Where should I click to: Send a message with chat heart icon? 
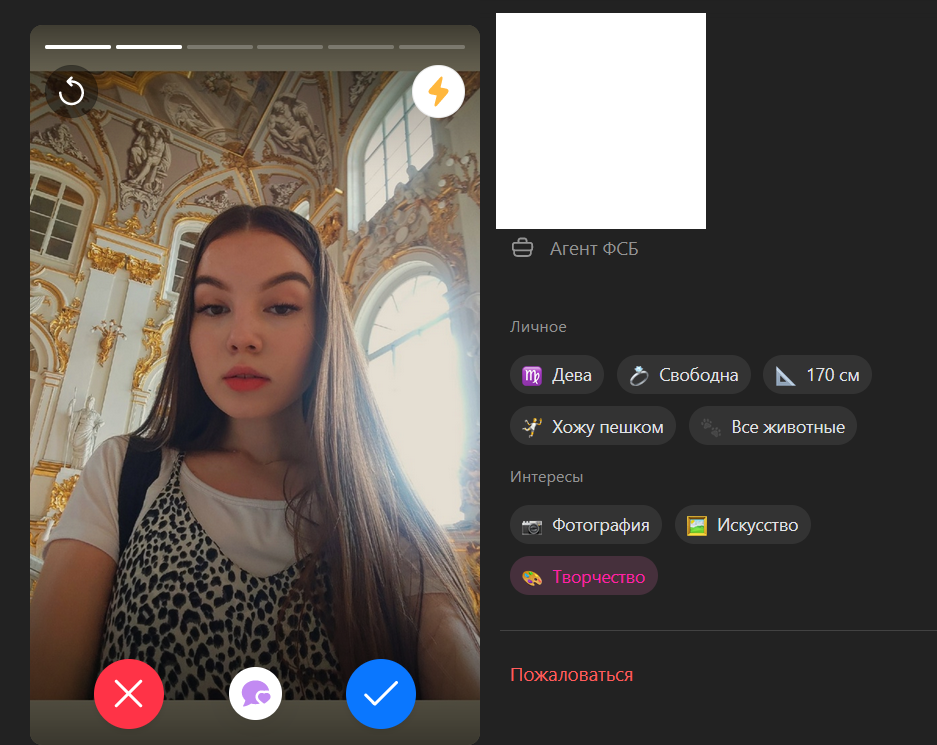coord(255,694)
